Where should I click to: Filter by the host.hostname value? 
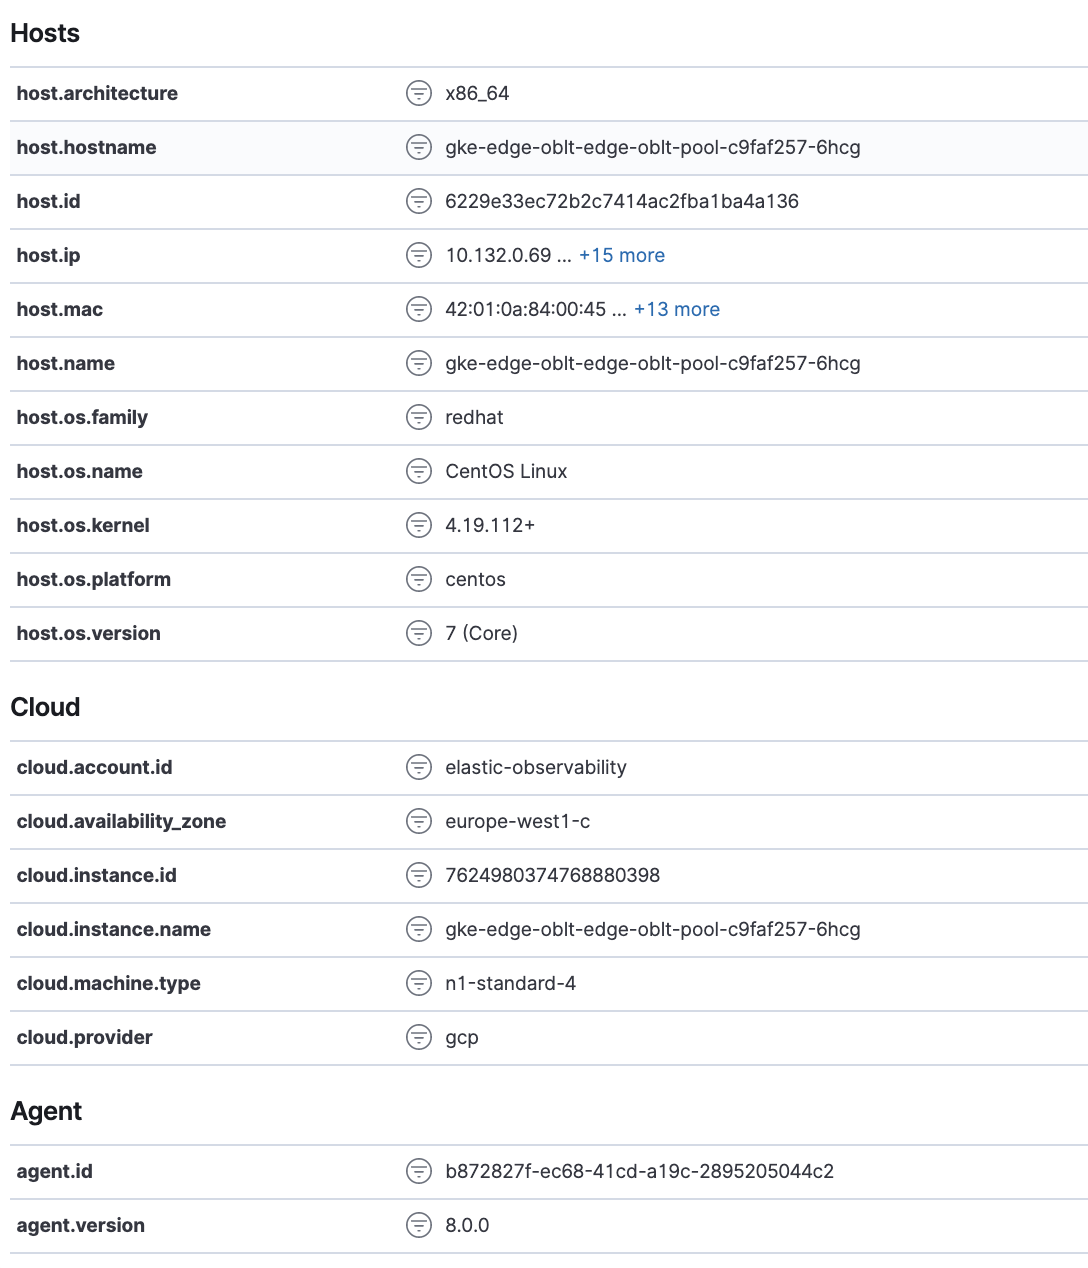click(418, 147)
